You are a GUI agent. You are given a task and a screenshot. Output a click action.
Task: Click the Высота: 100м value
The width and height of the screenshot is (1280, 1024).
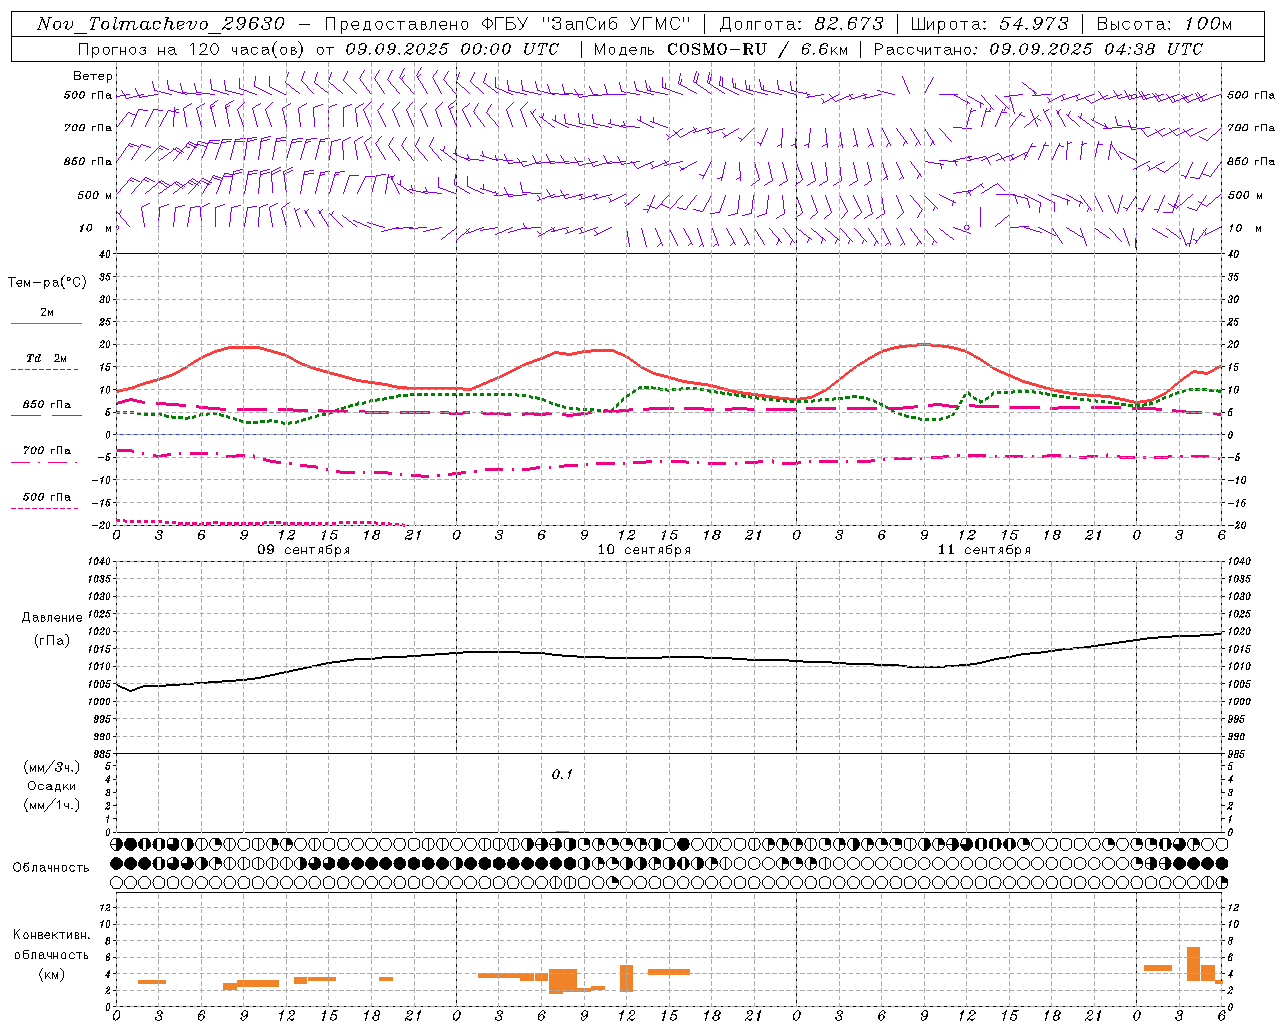tap(1165, 24)
